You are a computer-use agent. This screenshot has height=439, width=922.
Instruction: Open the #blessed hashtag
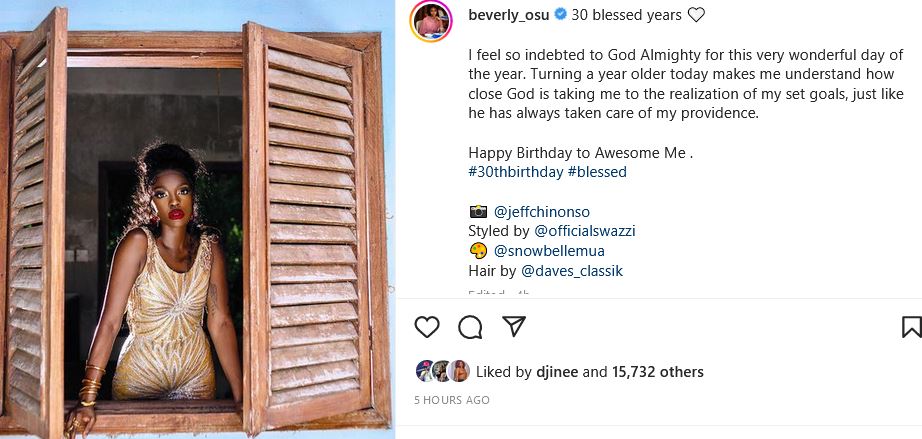pos(597,172)
